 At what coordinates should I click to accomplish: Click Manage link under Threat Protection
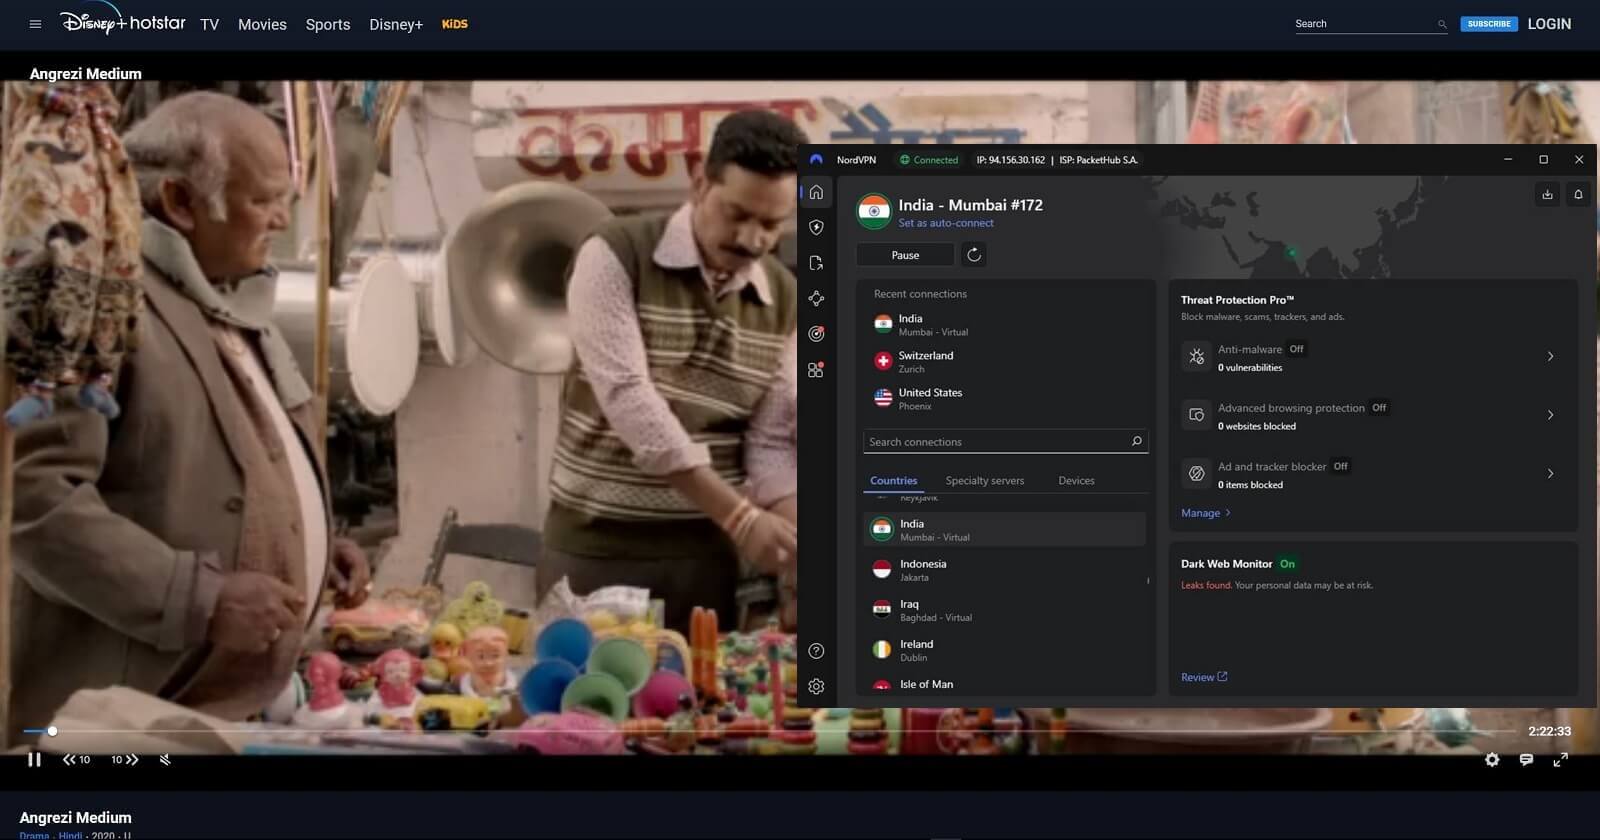click(1205, 513)
